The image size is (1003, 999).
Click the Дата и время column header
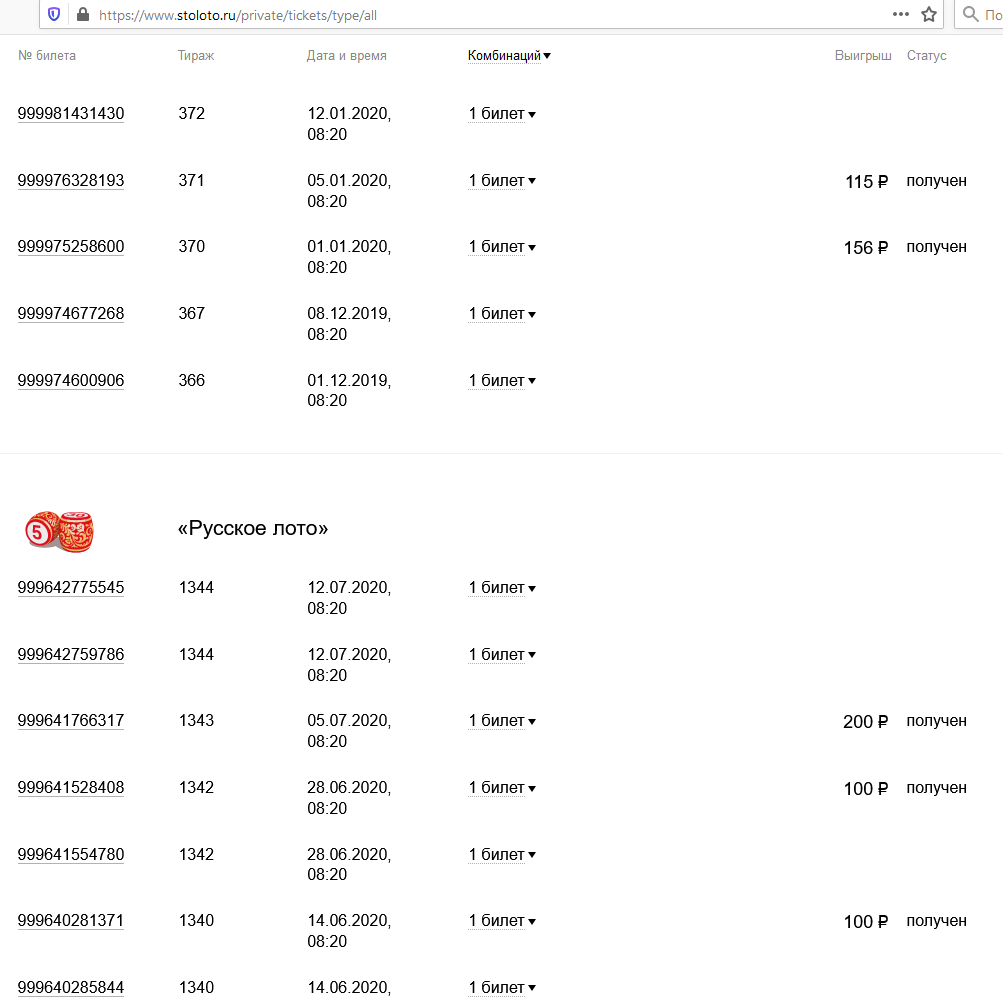tap(347, 56)
